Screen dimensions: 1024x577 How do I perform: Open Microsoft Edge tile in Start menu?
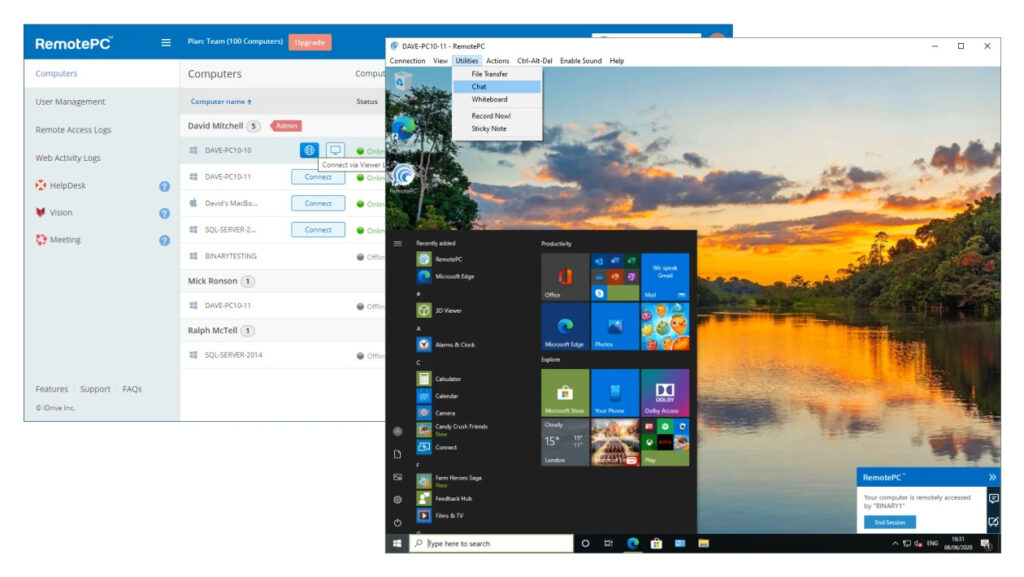click(565, 326)
